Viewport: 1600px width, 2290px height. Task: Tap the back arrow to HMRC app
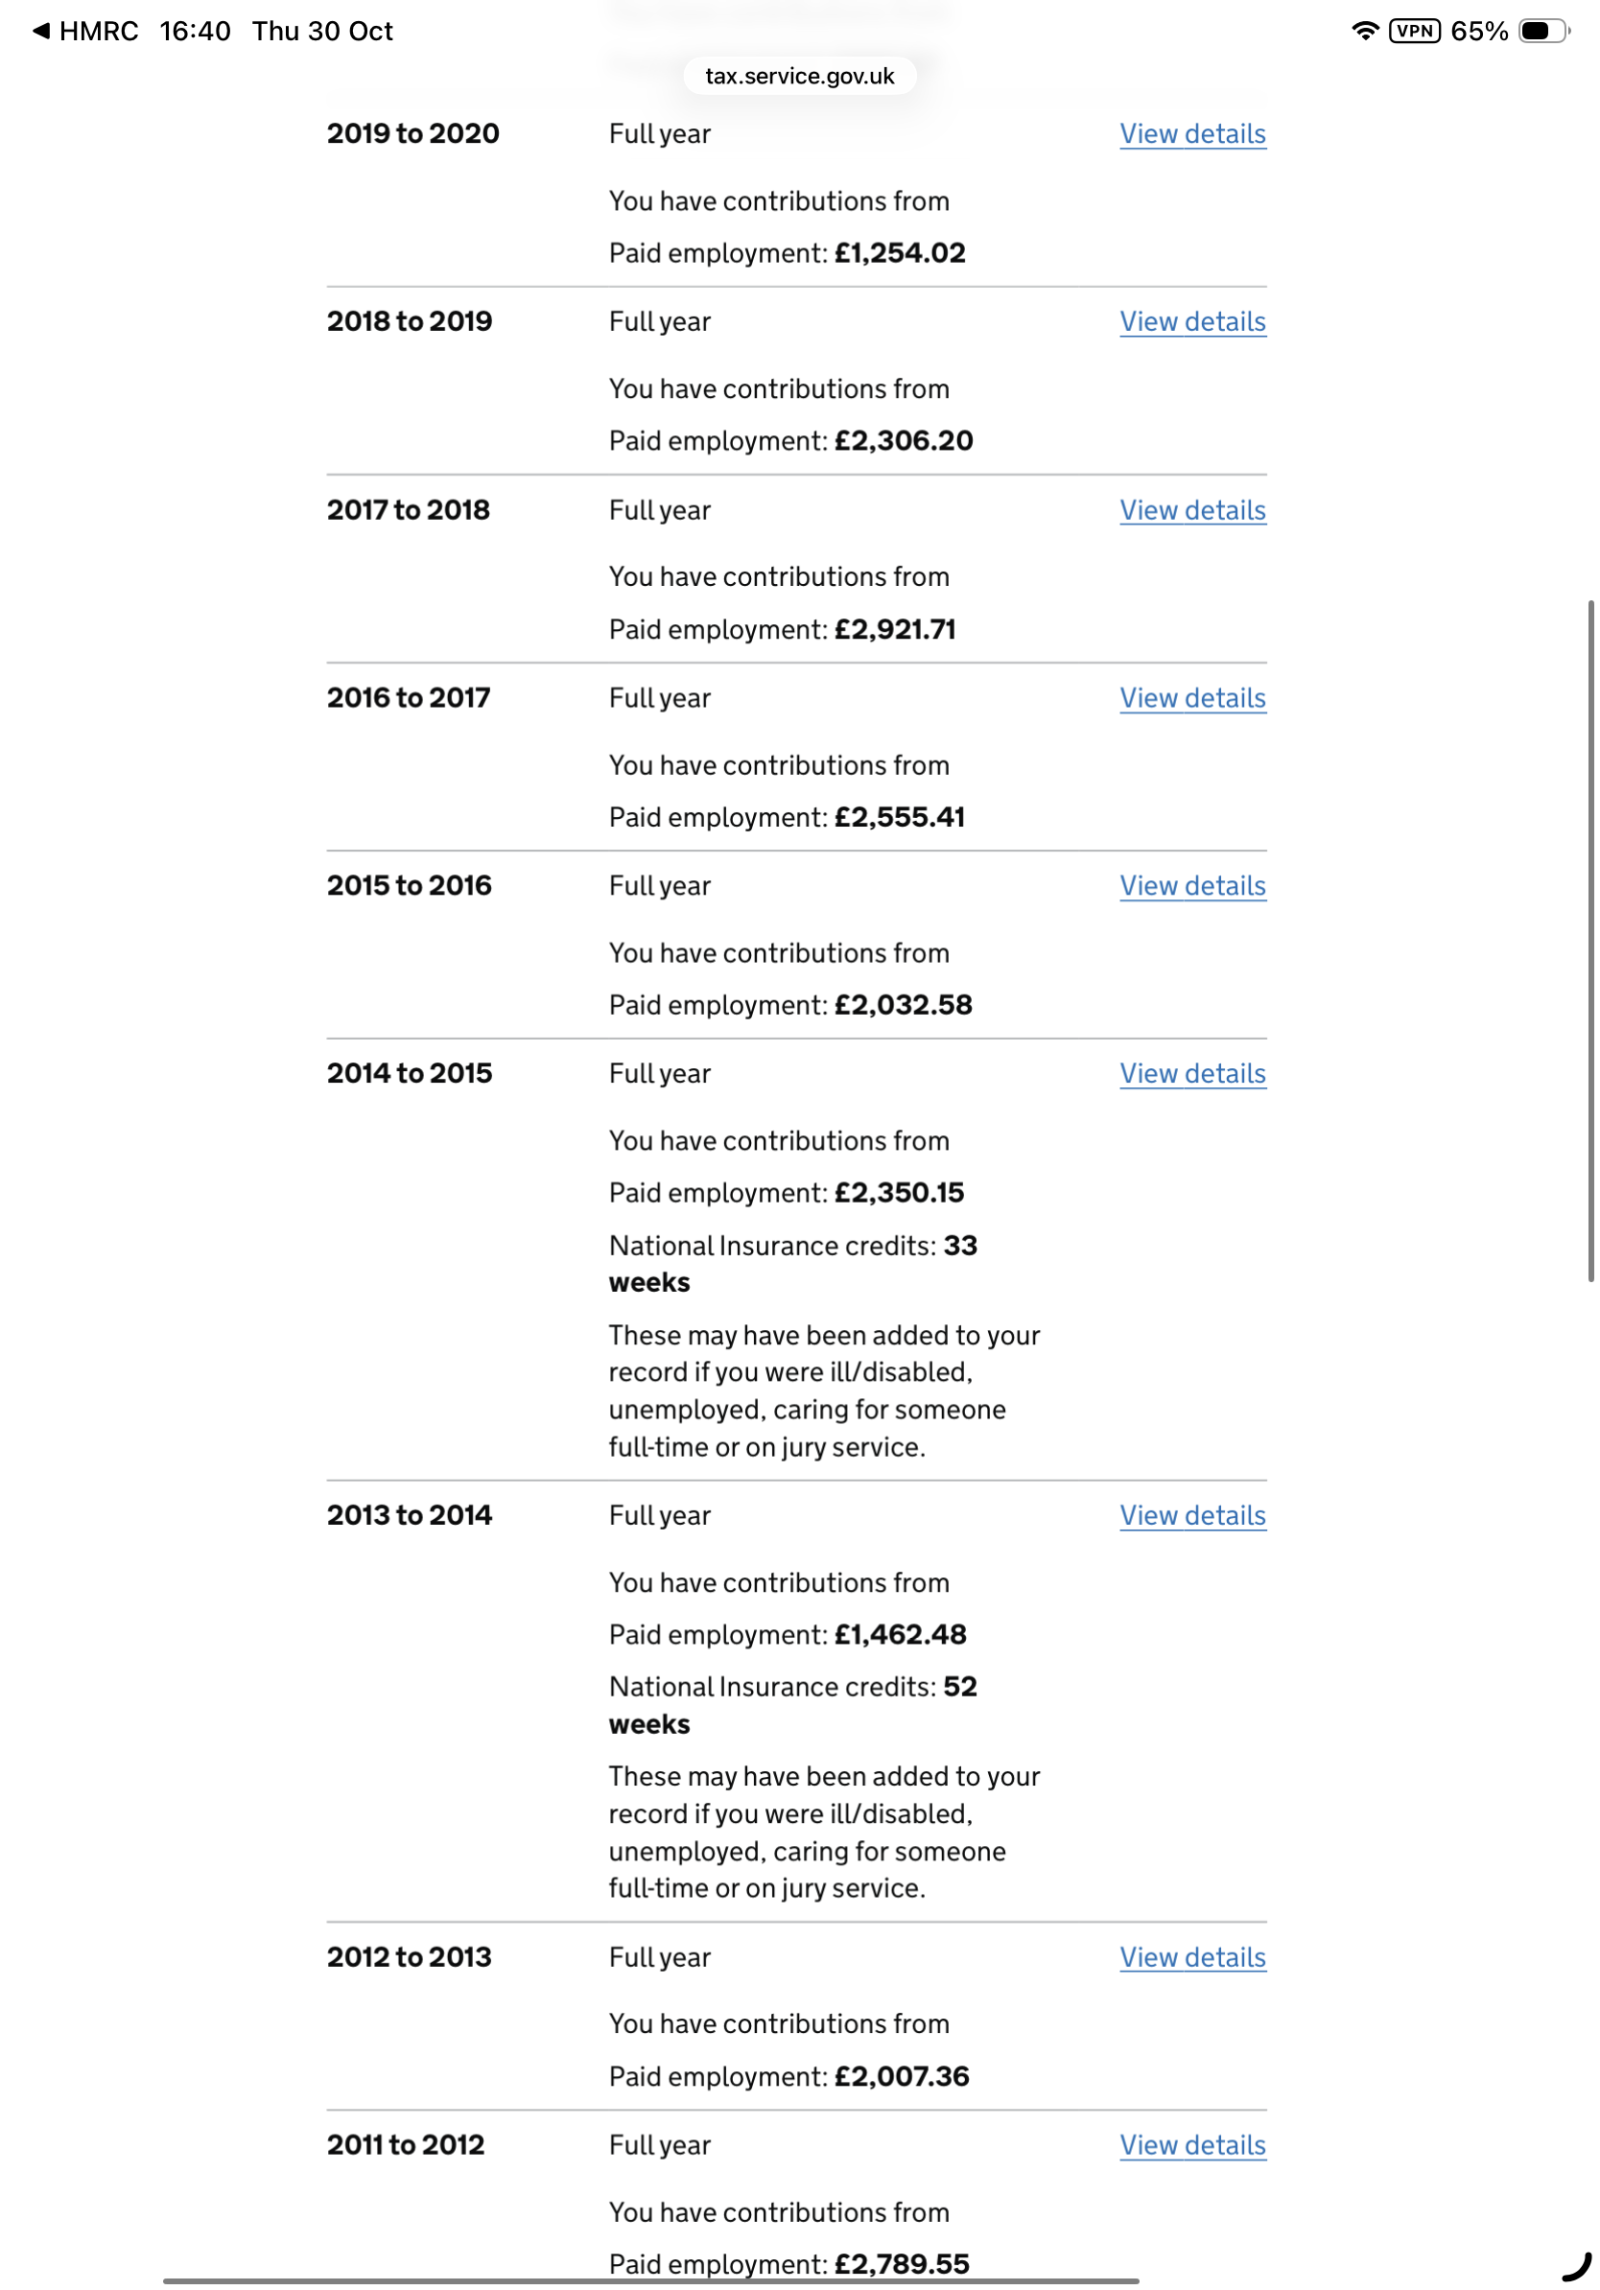42,31
